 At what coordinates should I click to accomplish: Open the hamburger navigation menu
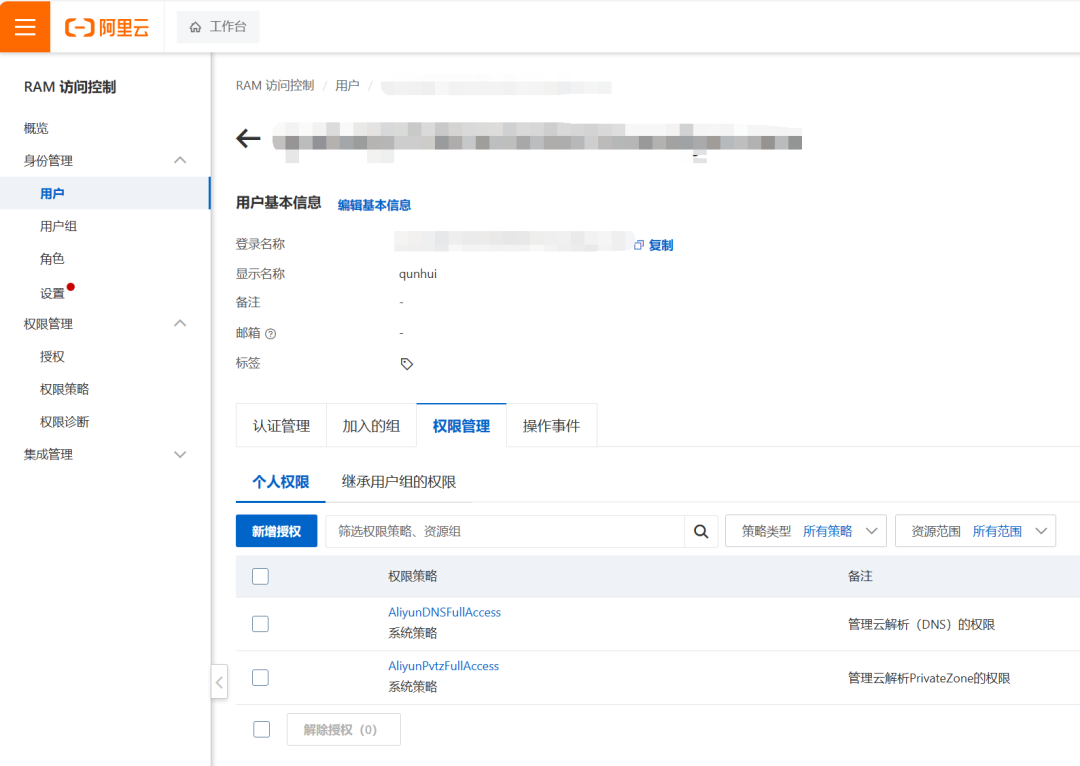25,26
